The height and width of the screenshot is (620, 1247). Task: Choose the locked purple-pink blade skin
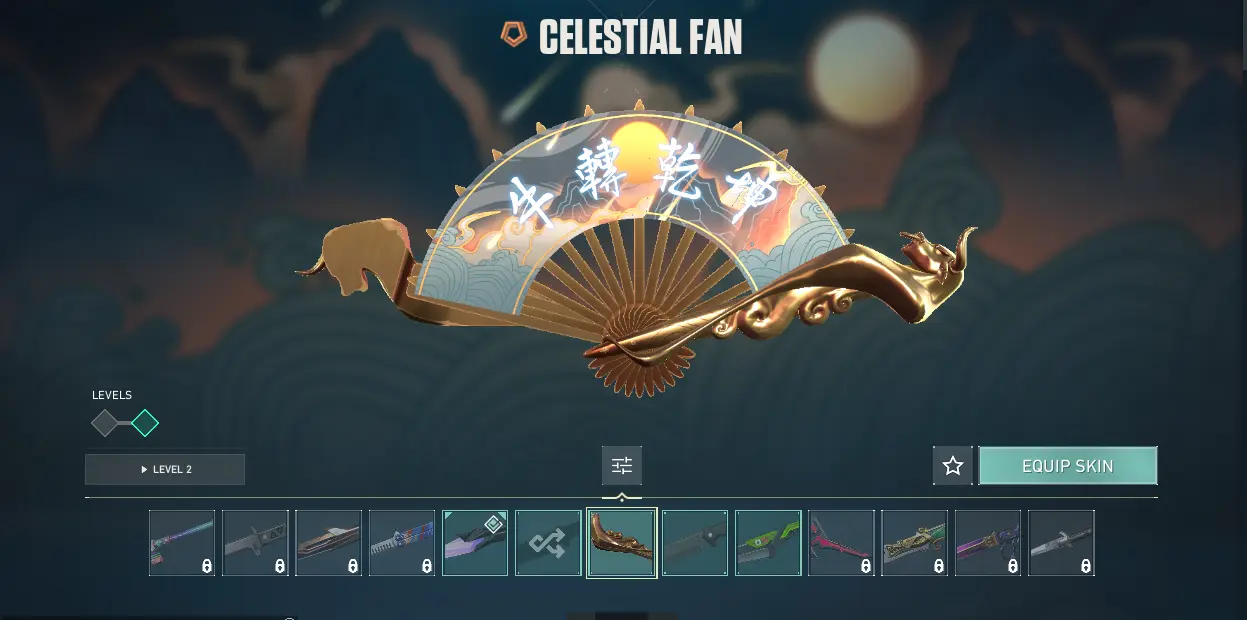988,543
